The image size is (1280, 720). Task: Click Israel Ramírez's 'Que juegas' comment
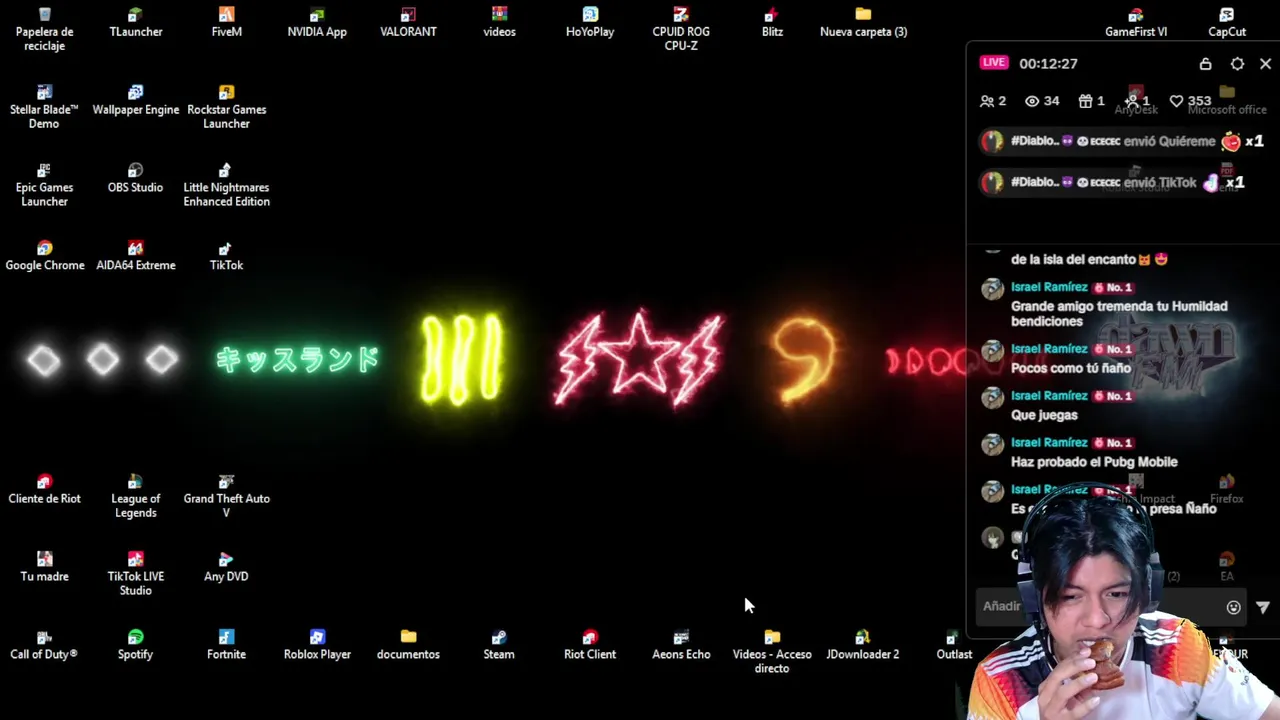coord(1044,415)
